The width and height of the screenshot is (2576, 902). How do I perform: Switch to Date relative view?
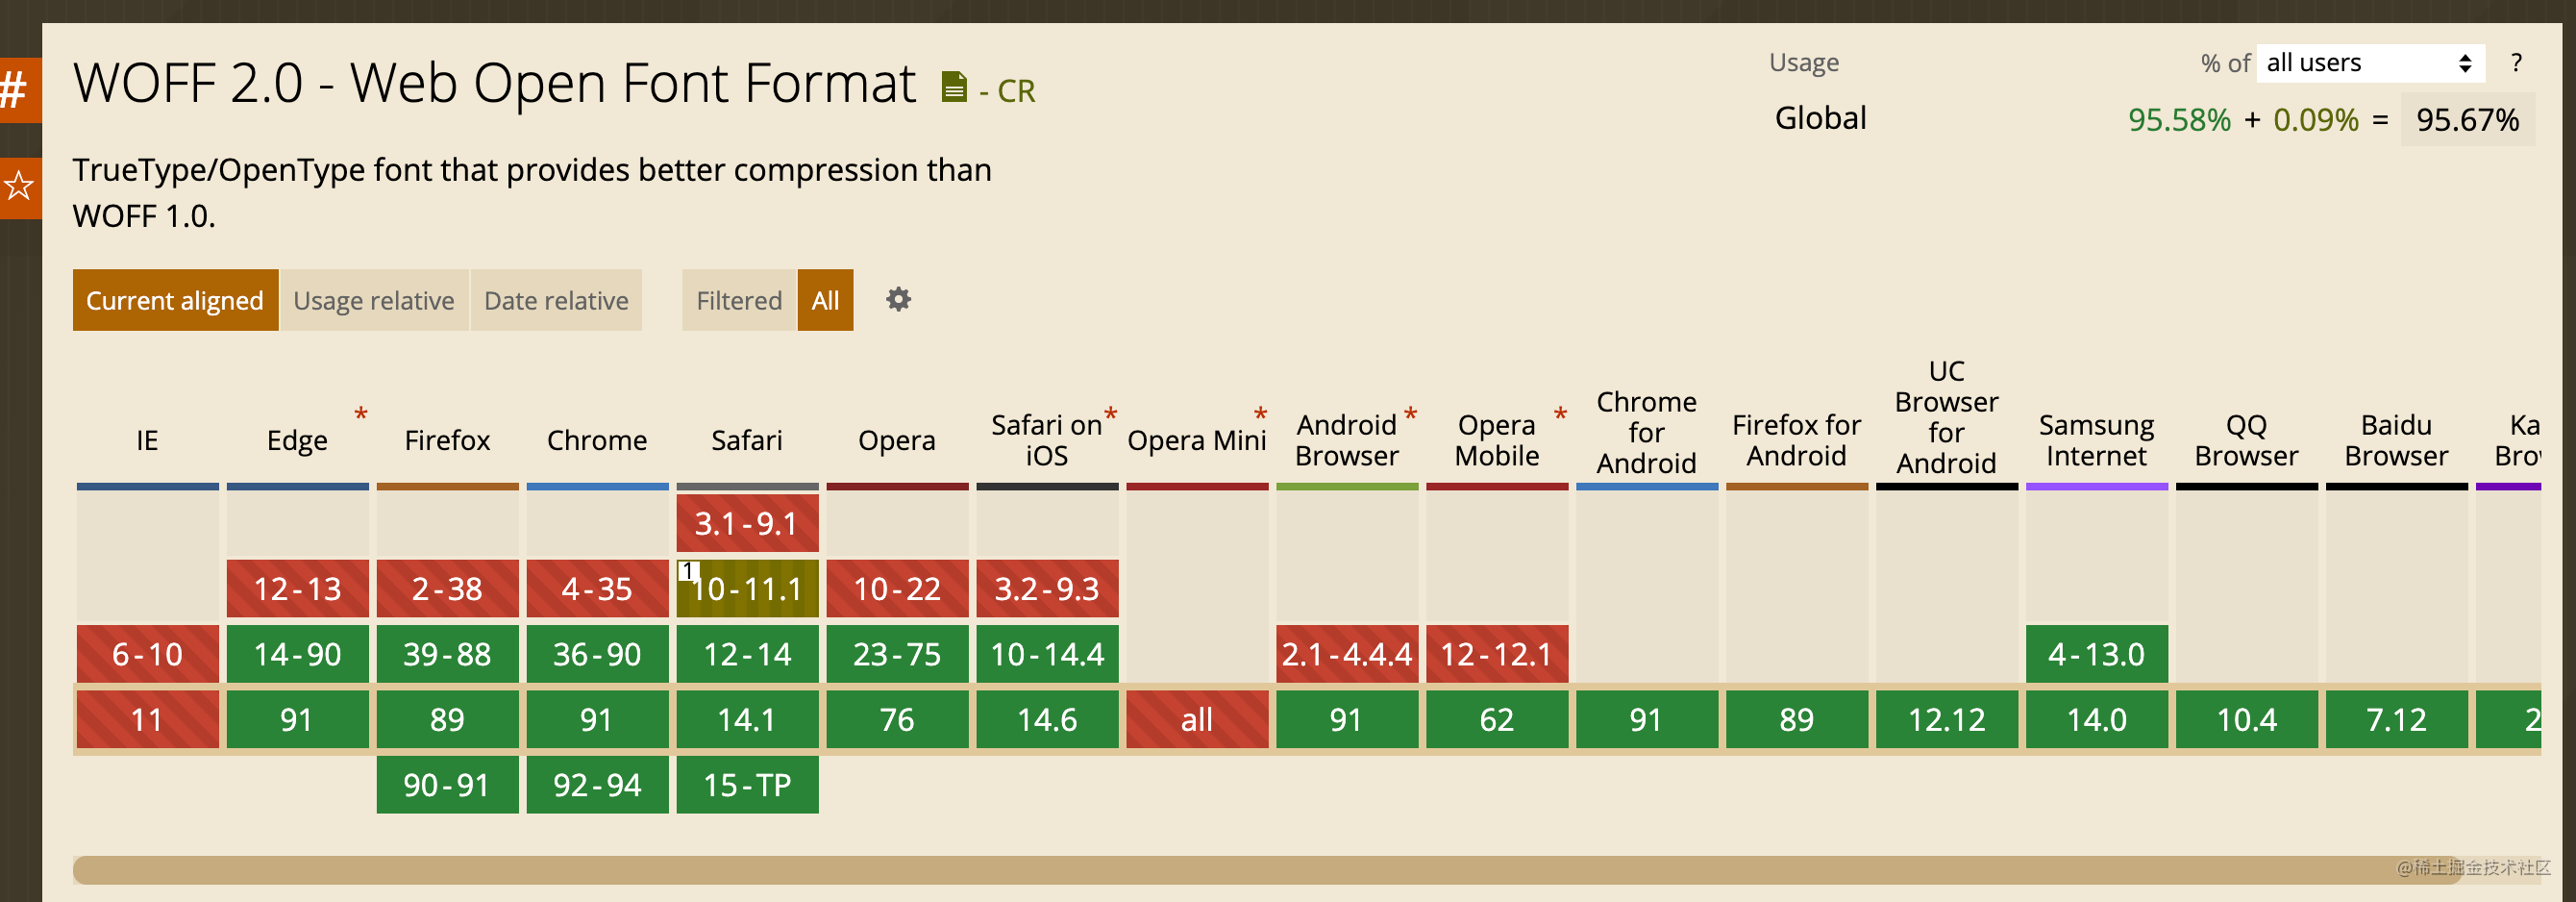pos(556,300)
